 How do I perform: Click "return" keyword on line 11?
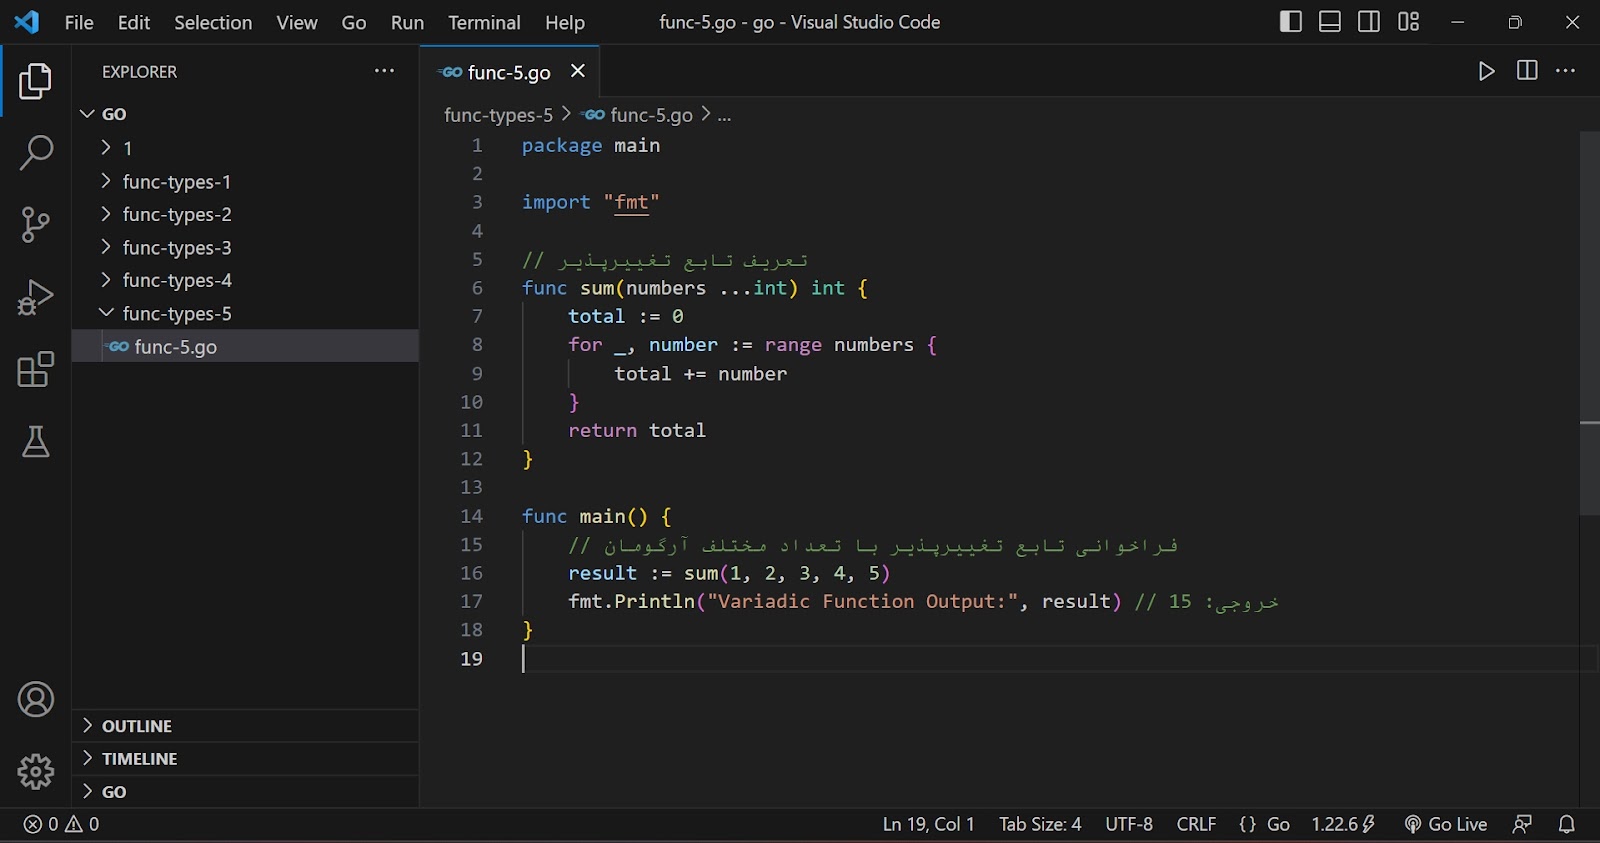point(602,430)
